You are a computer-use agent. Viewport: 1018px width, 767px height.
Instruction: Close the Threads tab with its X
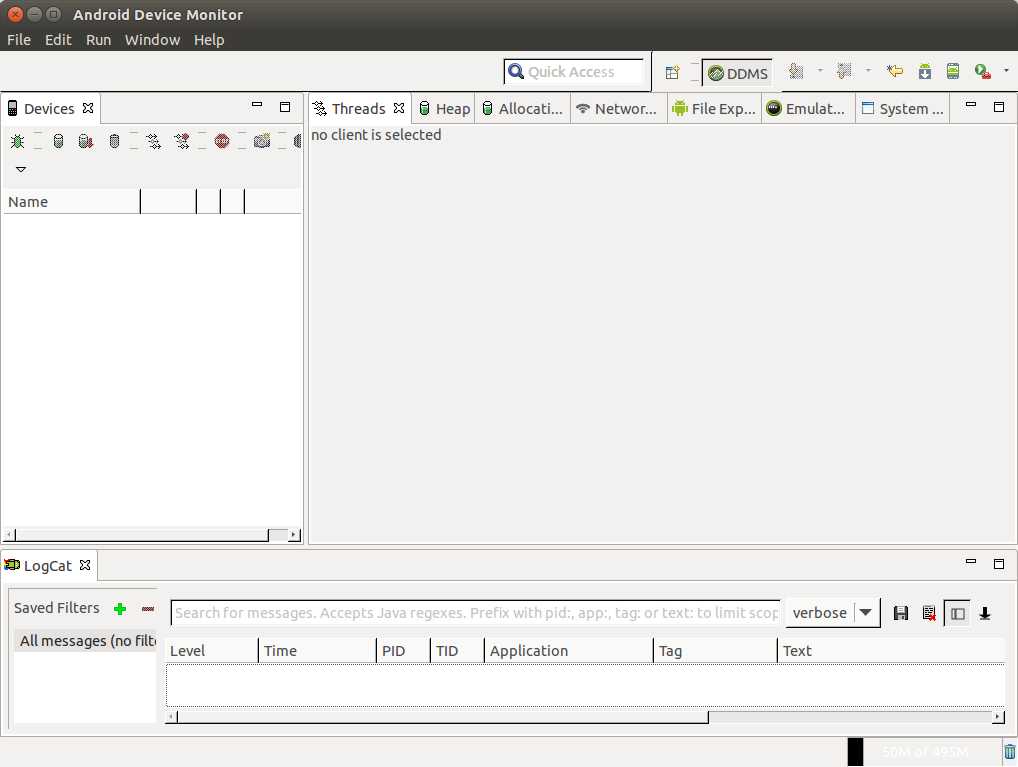click(x=399, y=108)
